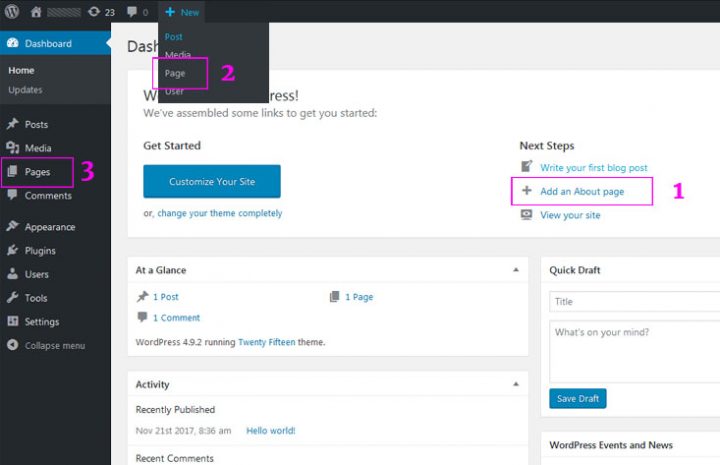Viewport: 720px width, 465px height.
Task: Click the WordPress logo in admin bar
Action: coord(12,11)
